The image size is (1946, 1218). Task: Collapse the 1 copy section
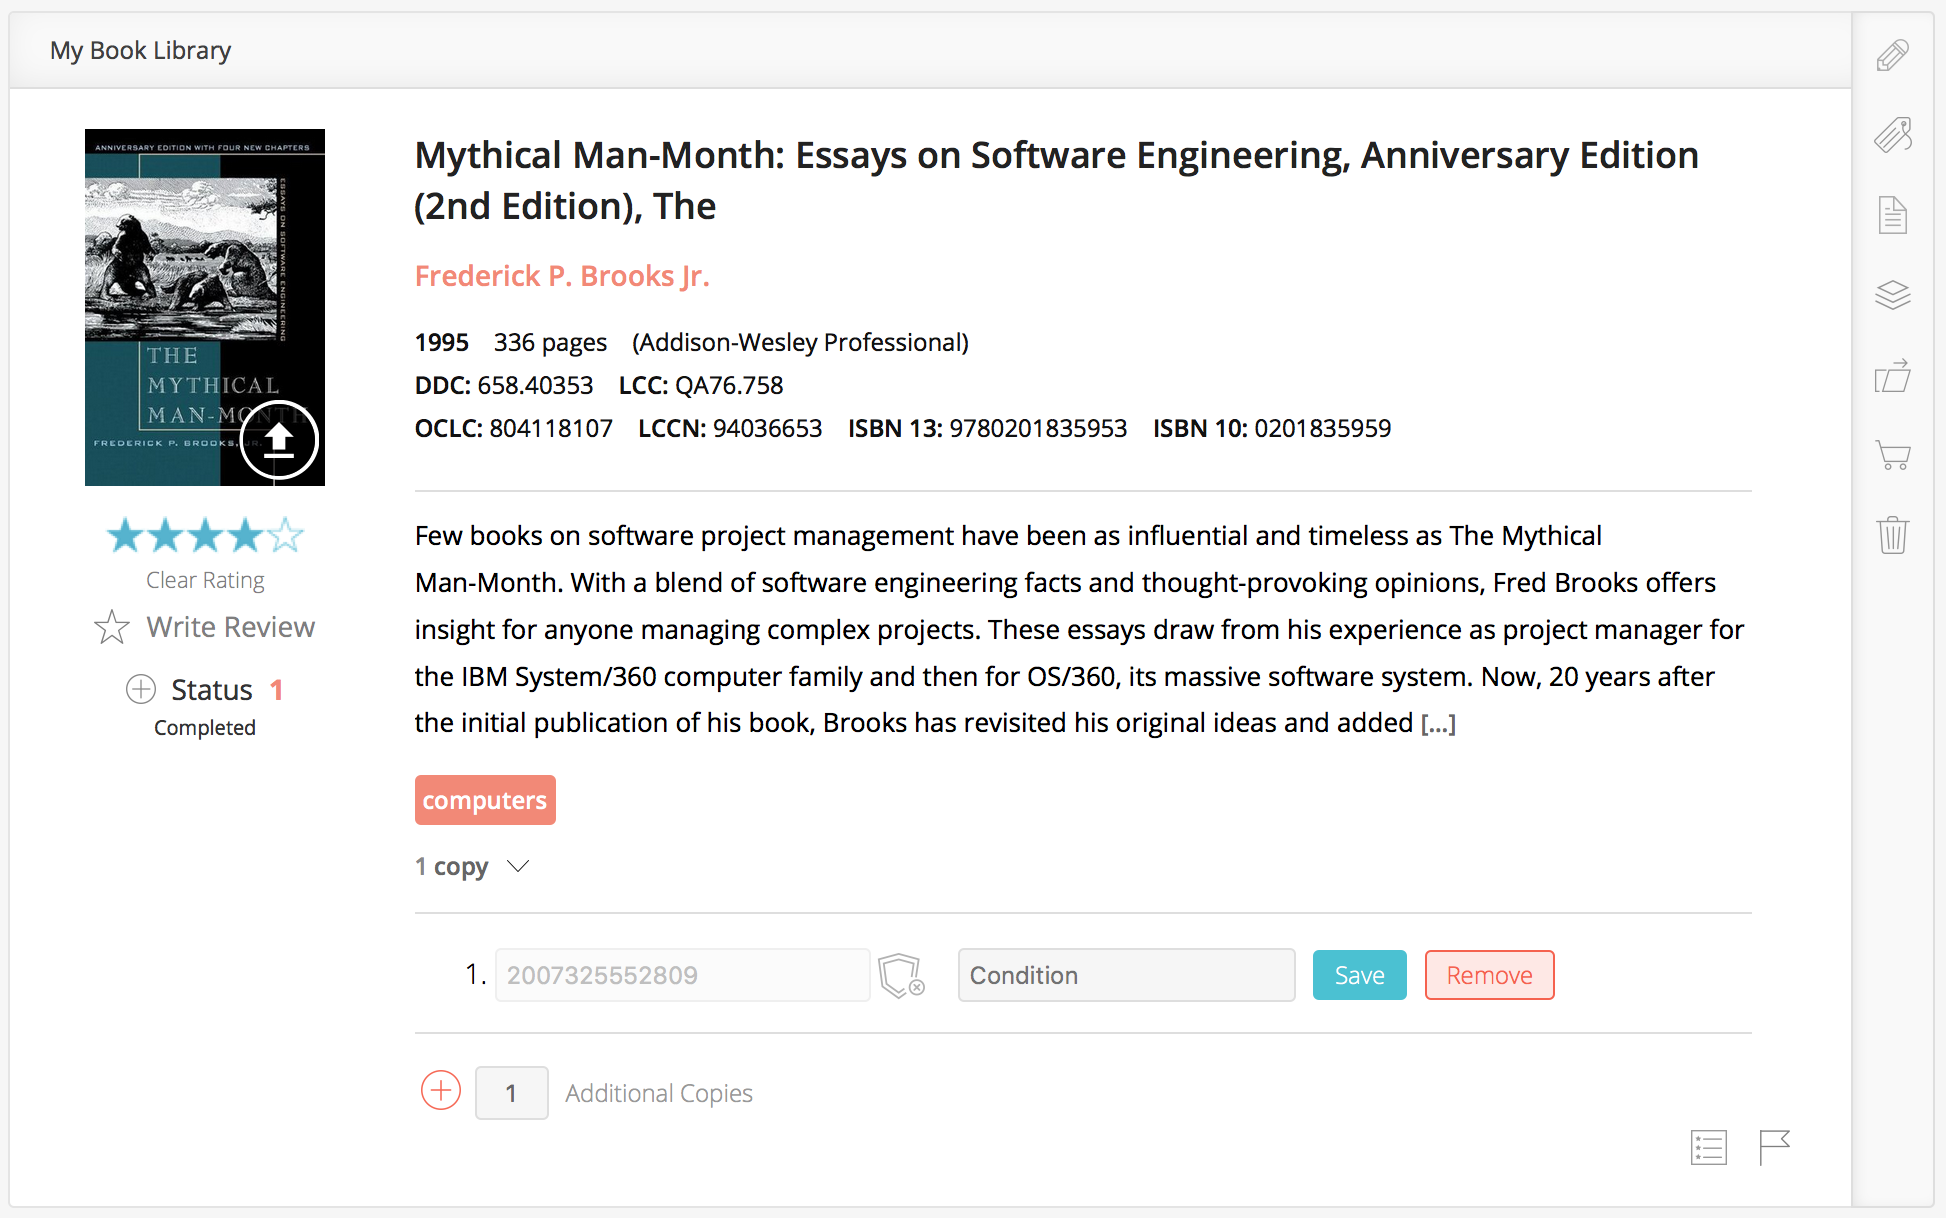click(x=518, y=866)
